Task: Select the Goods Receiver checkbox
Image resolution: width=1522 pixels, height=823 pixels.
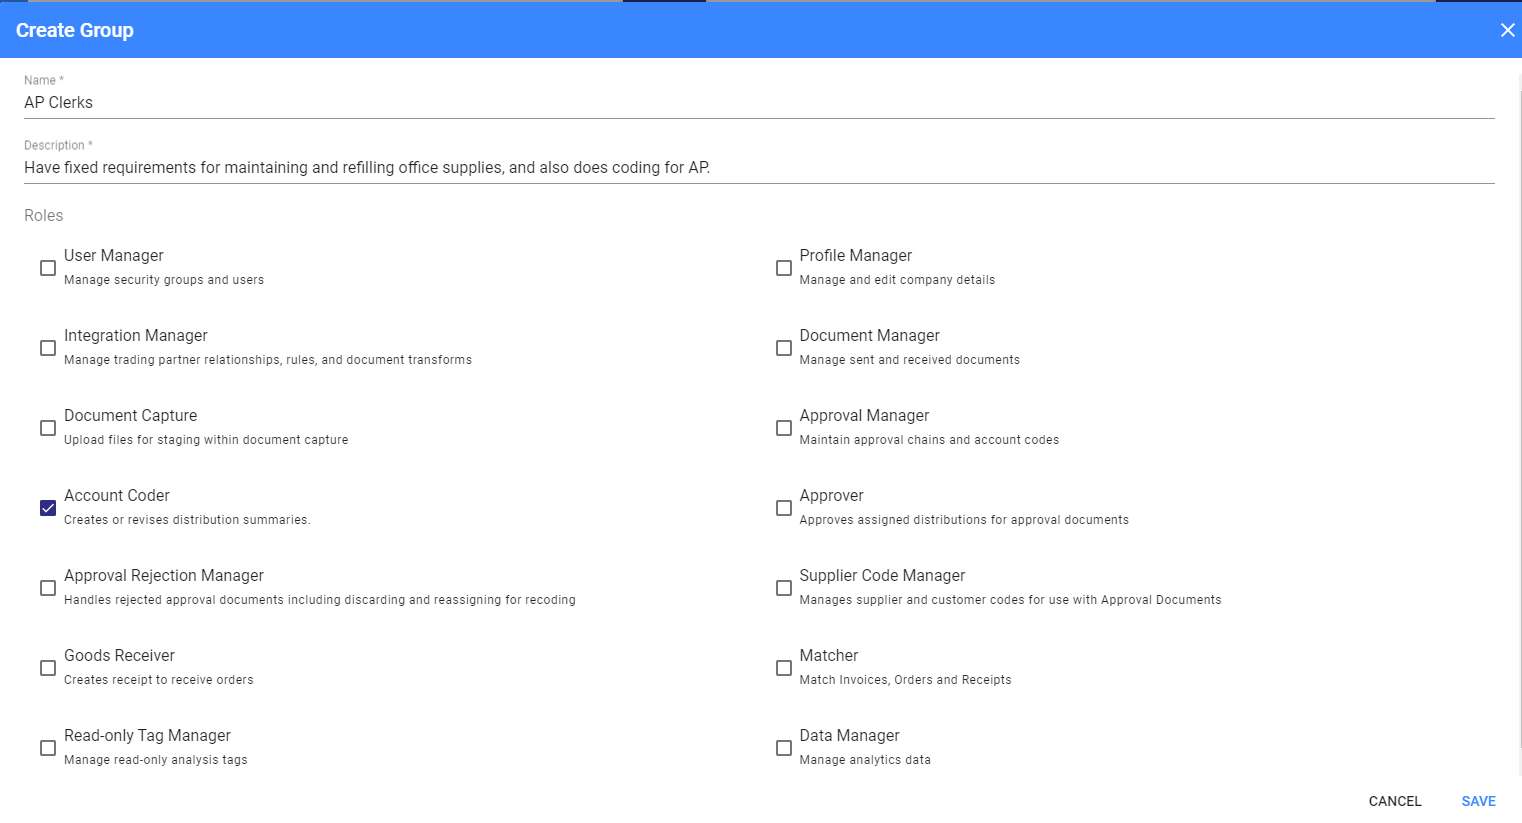Action: pyautogui.click(x=48, y=668)
